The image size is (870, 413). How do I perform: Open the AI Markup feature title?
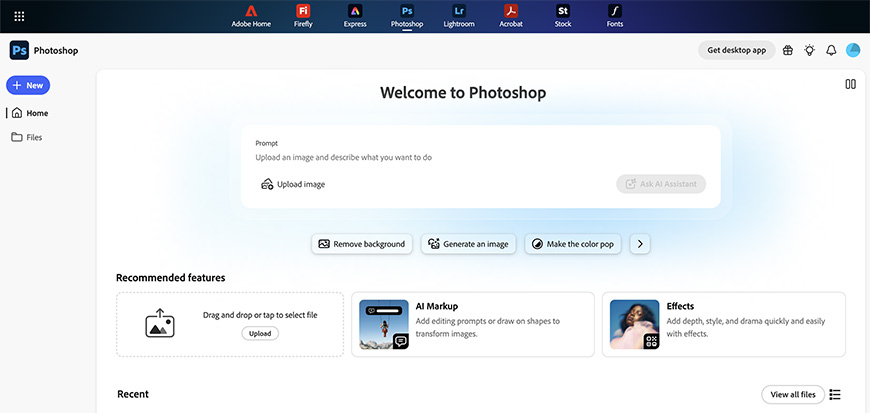(437, 306)
